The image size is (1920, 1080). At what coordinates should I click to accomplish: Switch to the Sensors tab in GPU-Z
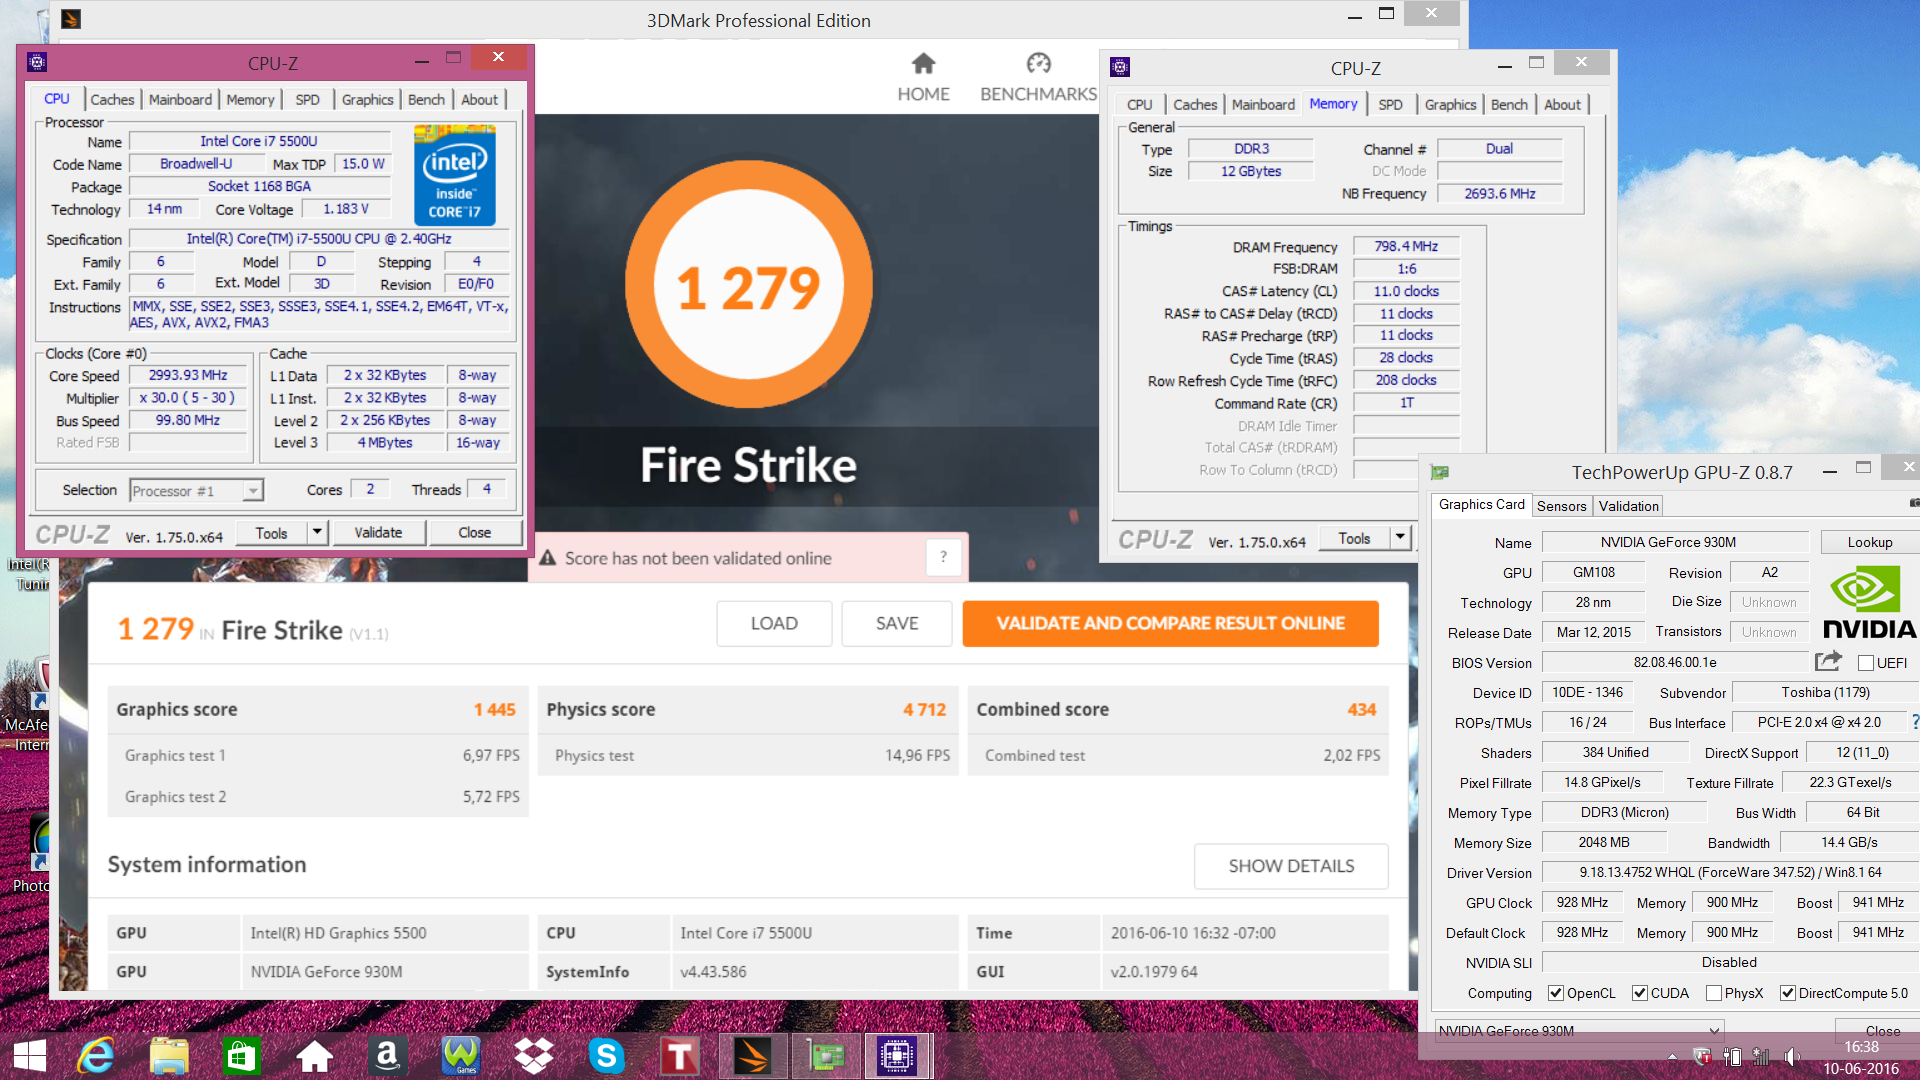pos(1561,506)
